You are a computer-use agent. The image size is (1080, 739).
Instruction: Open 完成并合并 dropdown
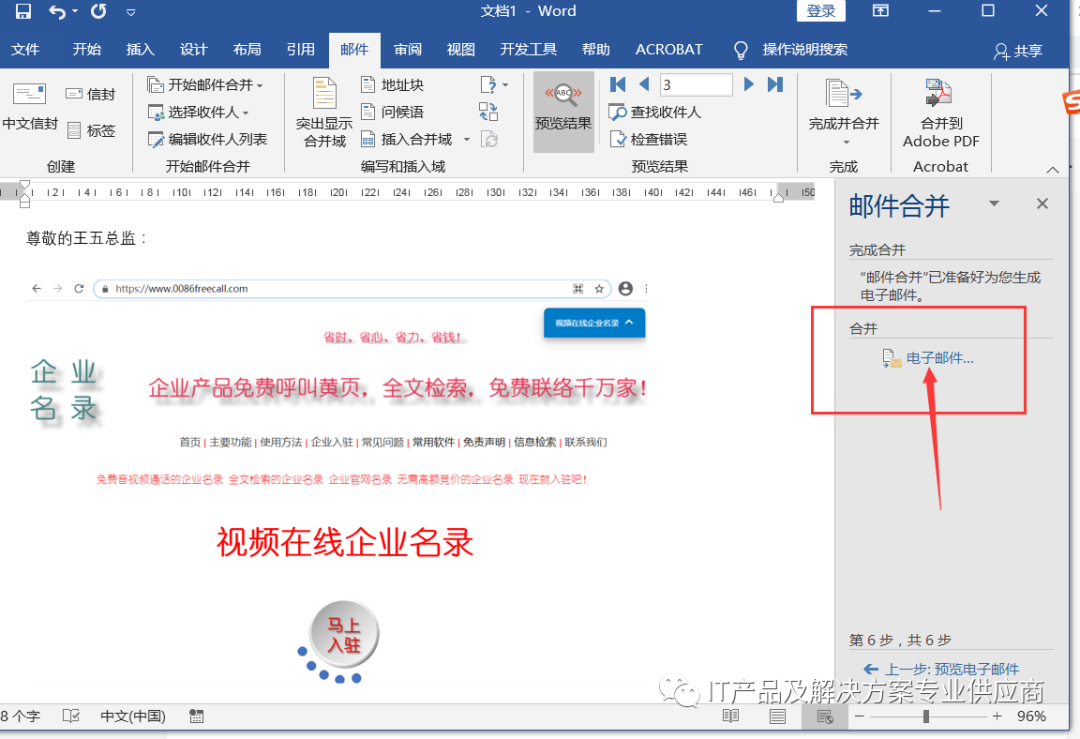pyautogui.click(x=844, y=112)
